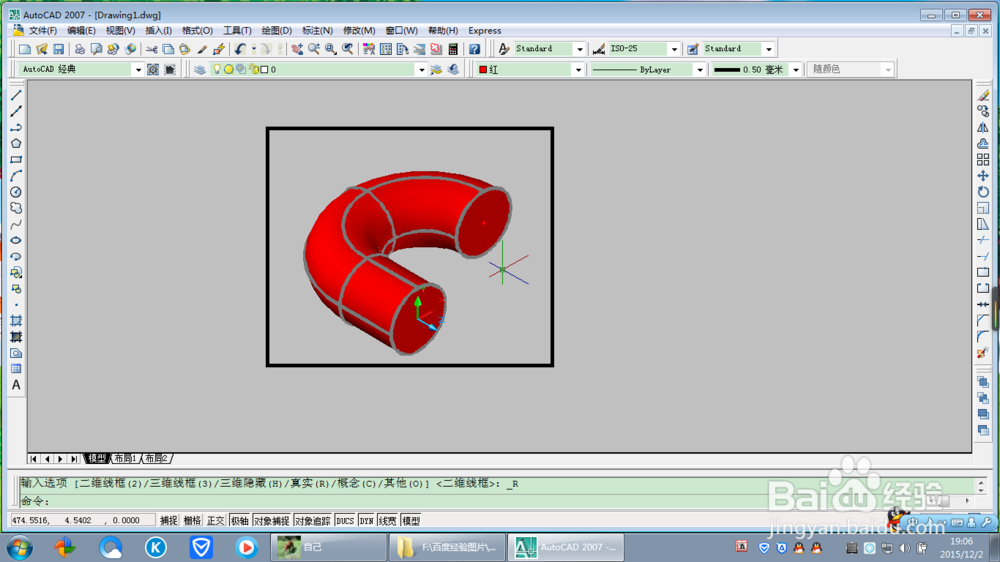Click the last-tab navigation arrow button
This screenshot has height=562, width=1000.
point(74,459)
